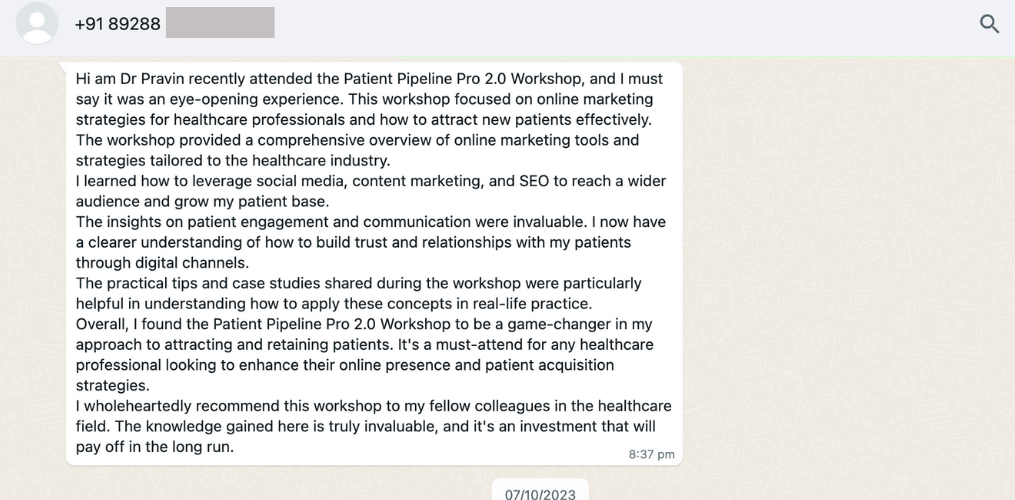Click the +91 89288 phone number title
The height and width of the screenshot is (500, 1015).
(x=117, y=24)
